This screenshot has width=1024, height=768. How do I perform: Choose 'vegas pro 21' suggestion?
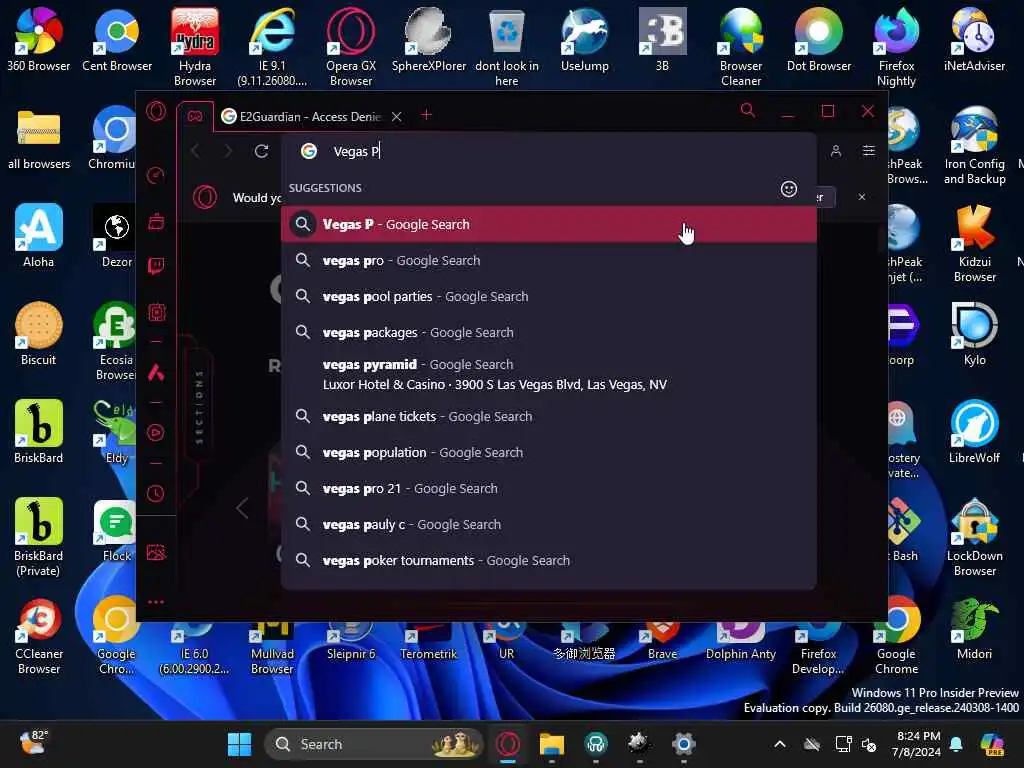click(549, 488)
